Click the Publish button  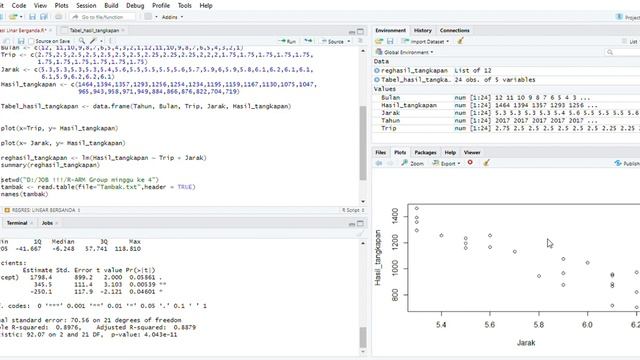[627, 163]
